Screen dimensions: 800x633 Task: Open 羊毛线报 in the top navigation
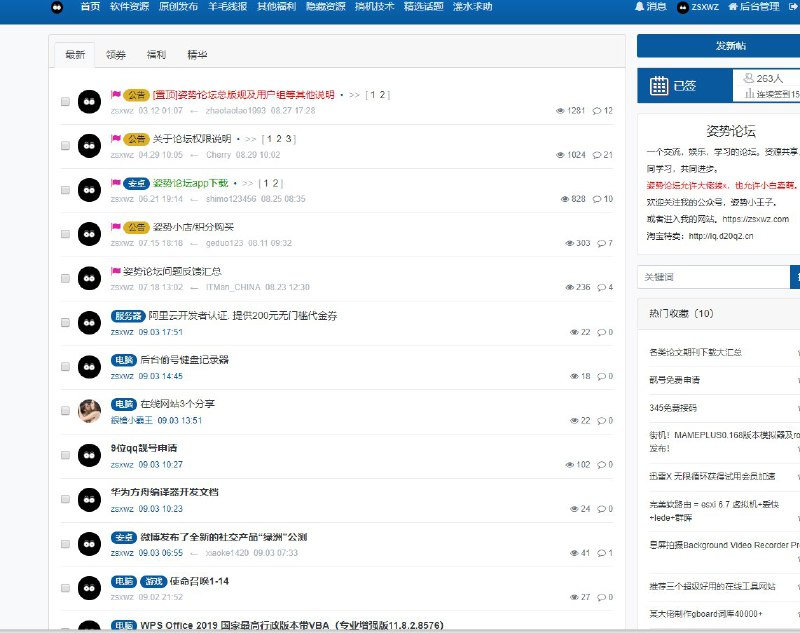pos(228,7)
